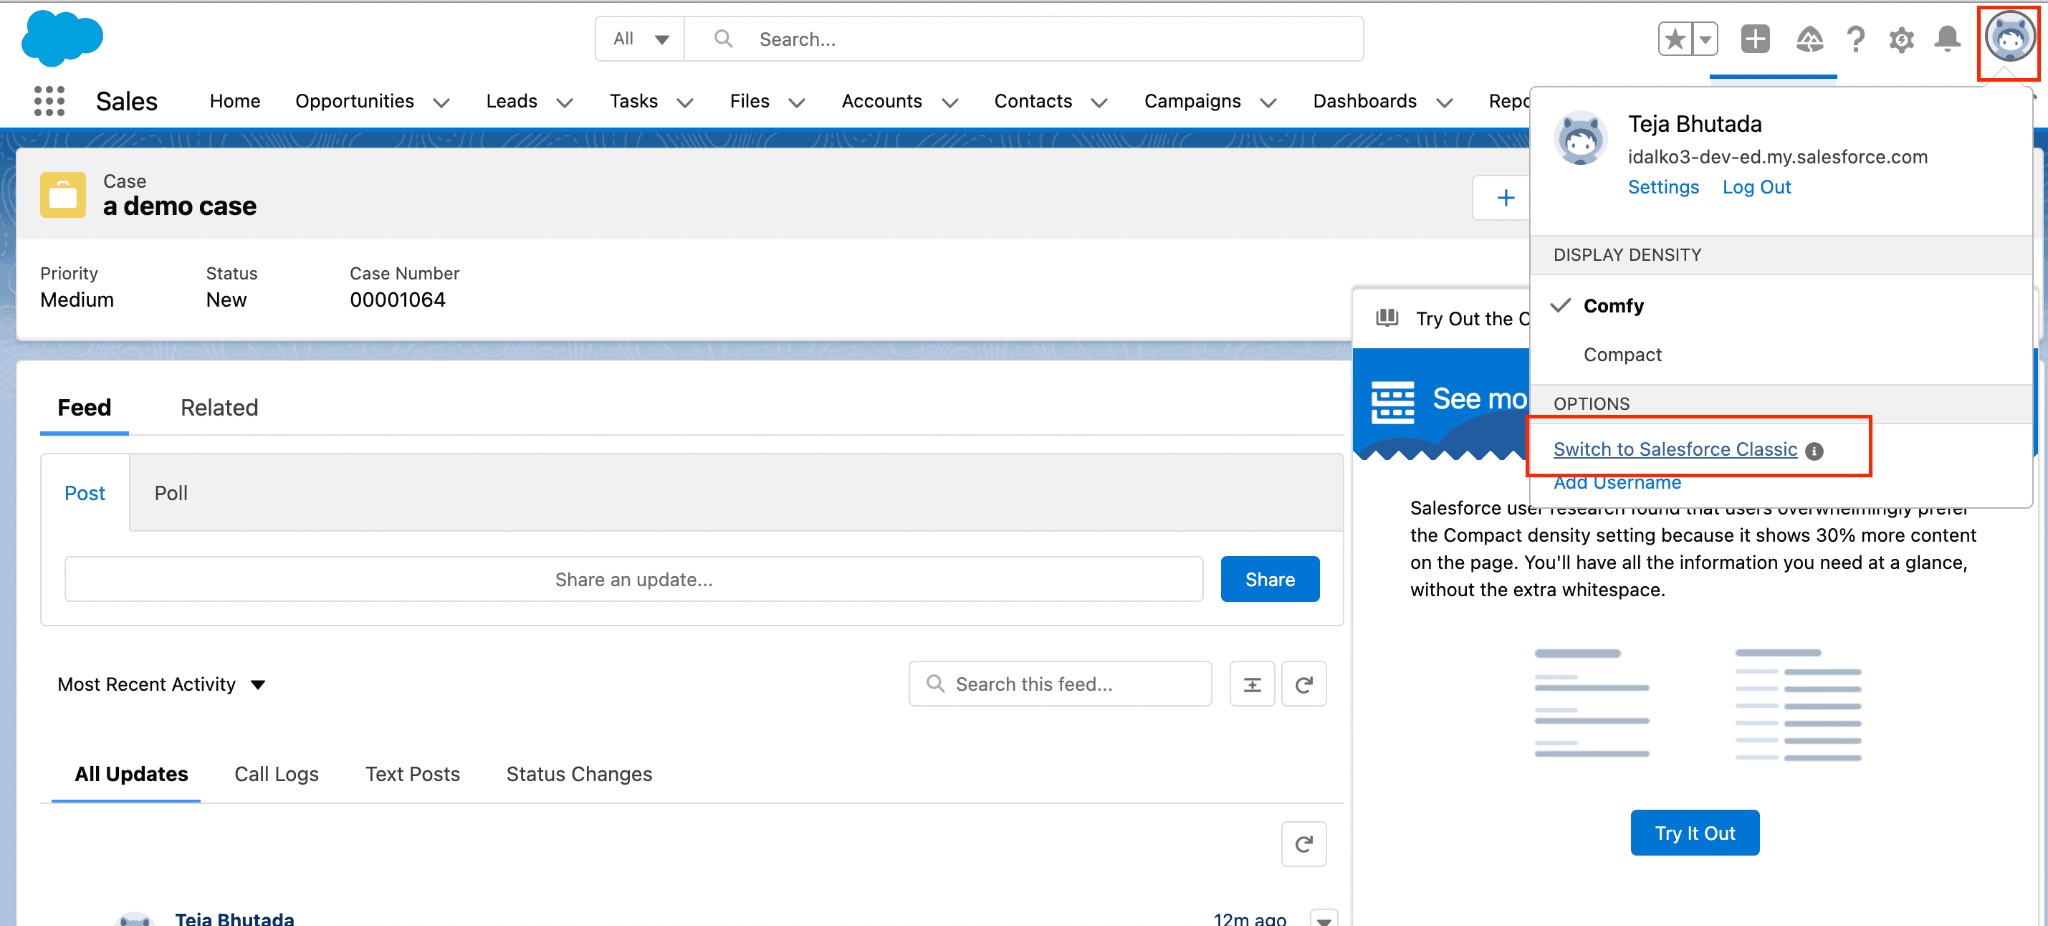The width and height of the screenshot is (2048, 926).
Task: Open the Global Actions plus icon
Action: [1755, 39]
